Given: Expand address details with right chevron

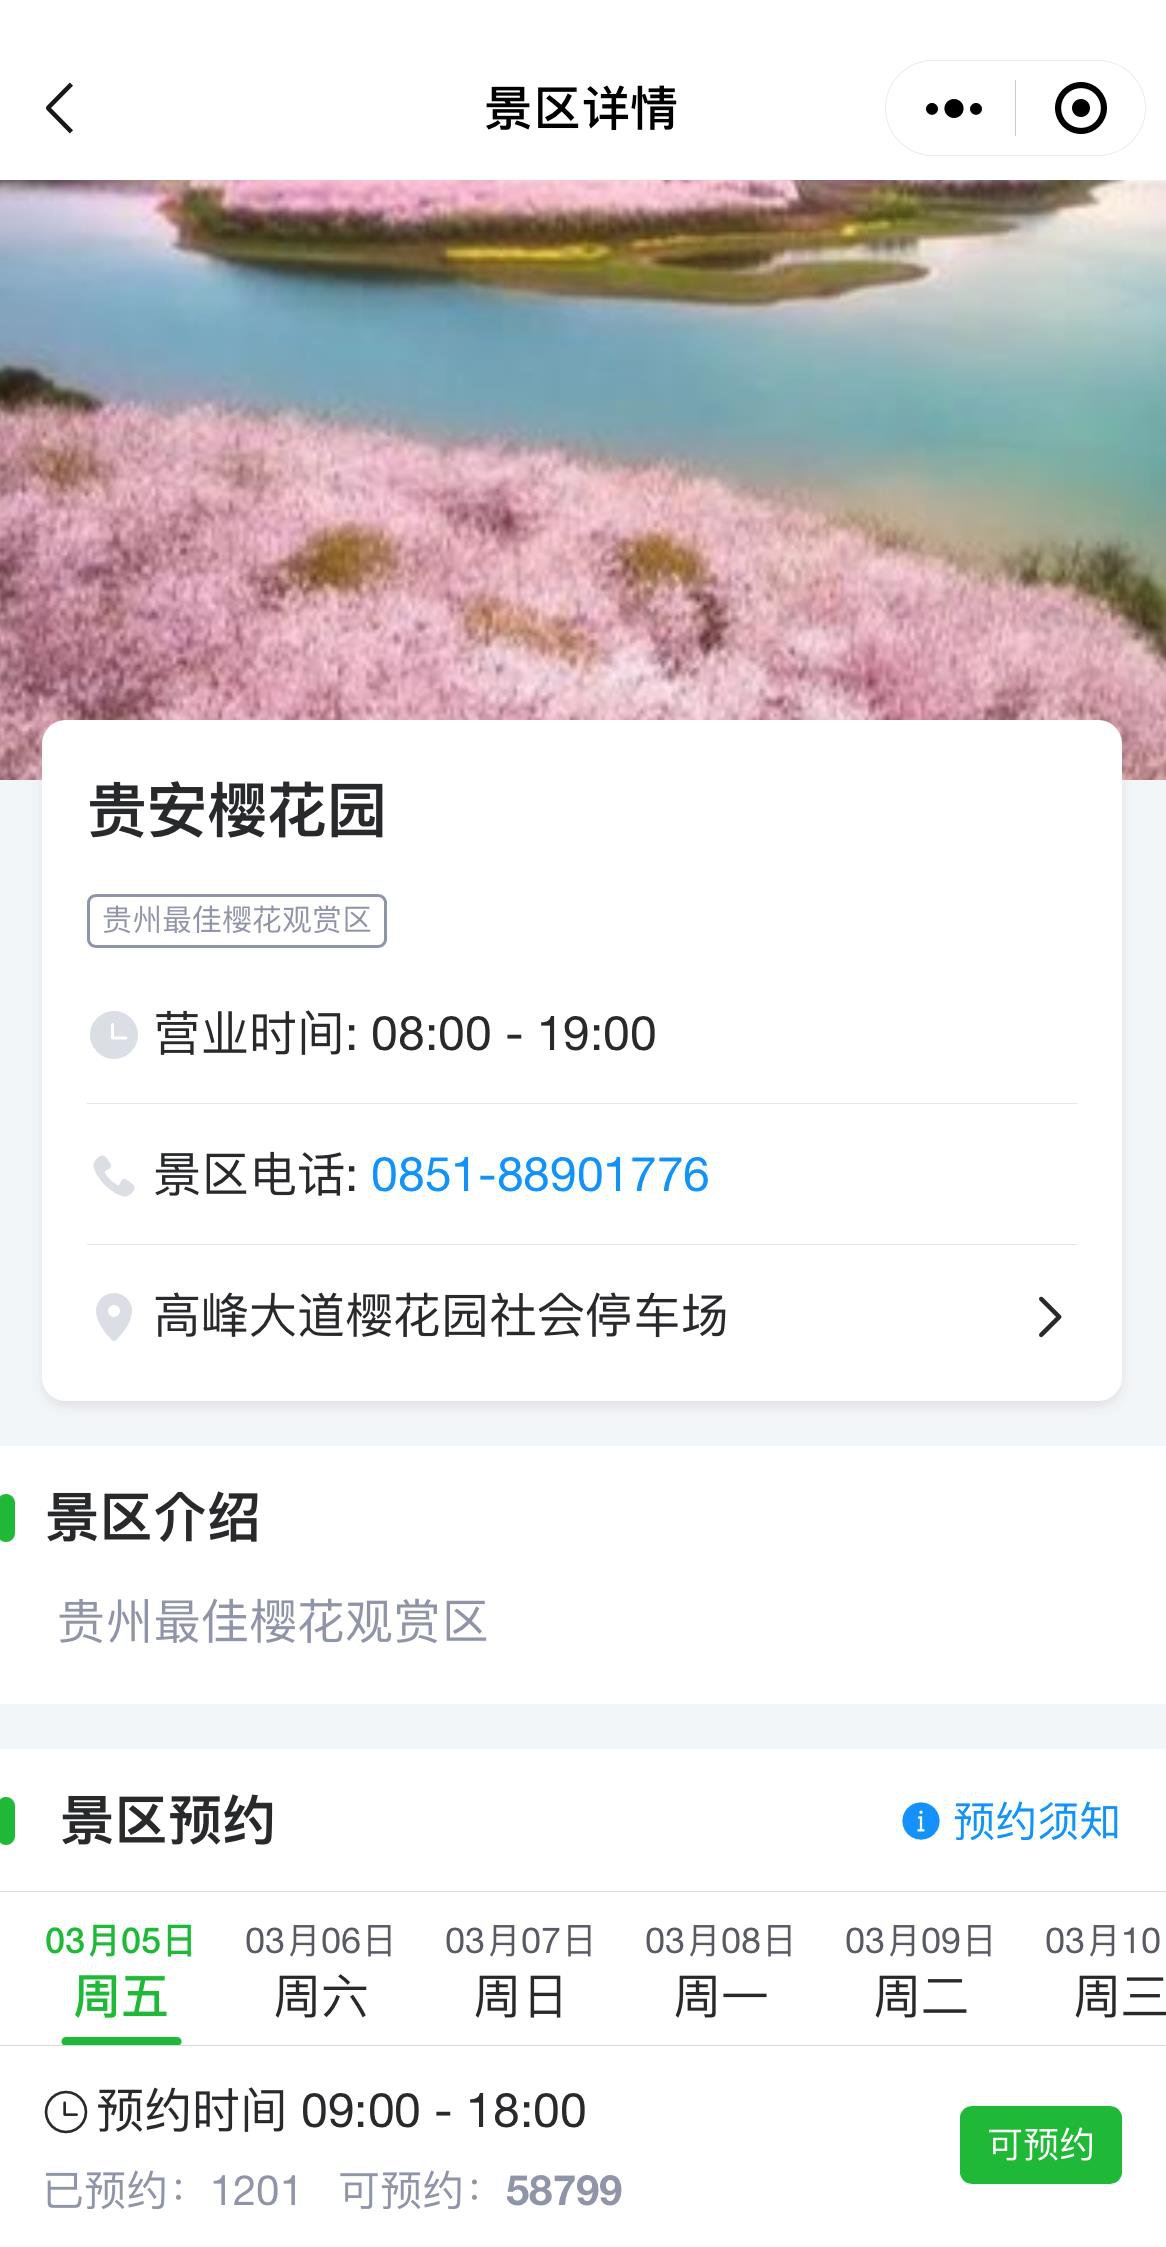Looking at the screenshot, I should pos(1049,1317).
